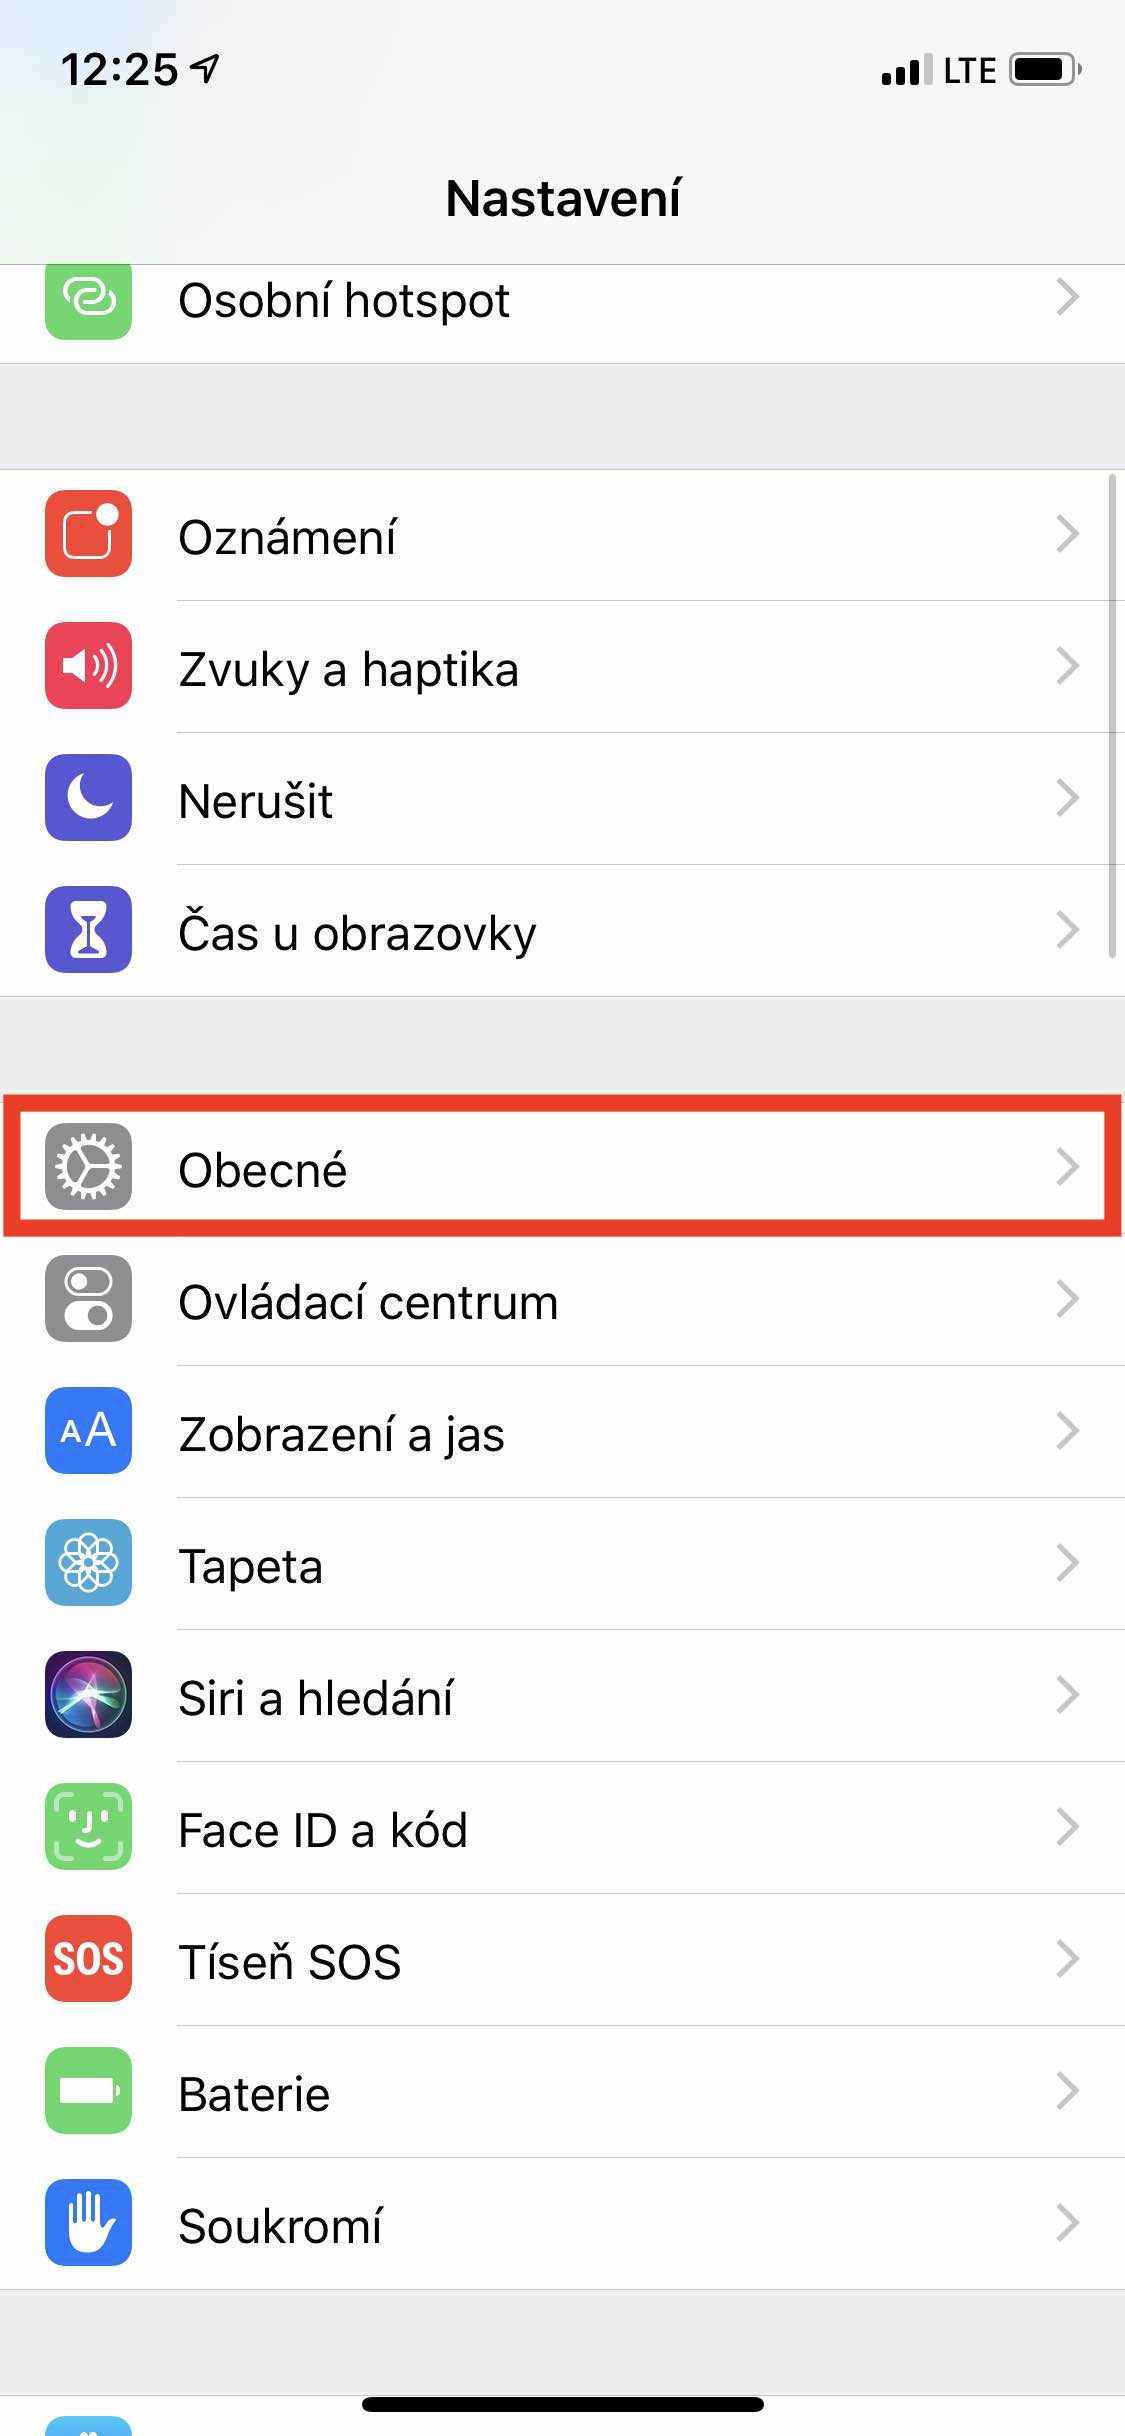
Task: Expand Baterie using its chevron arrow
Action: [x=1068, y=2090]
